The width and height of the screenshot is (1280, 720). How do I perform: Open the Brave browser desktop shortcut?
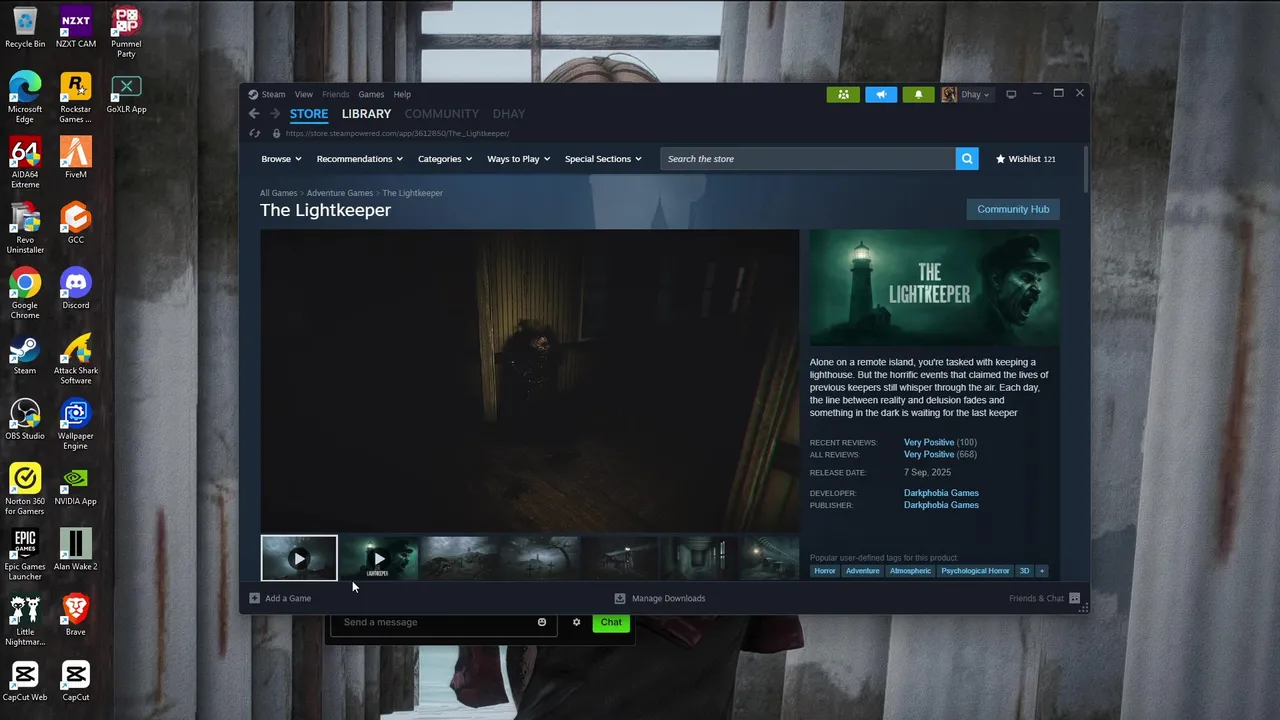(76, 615)
